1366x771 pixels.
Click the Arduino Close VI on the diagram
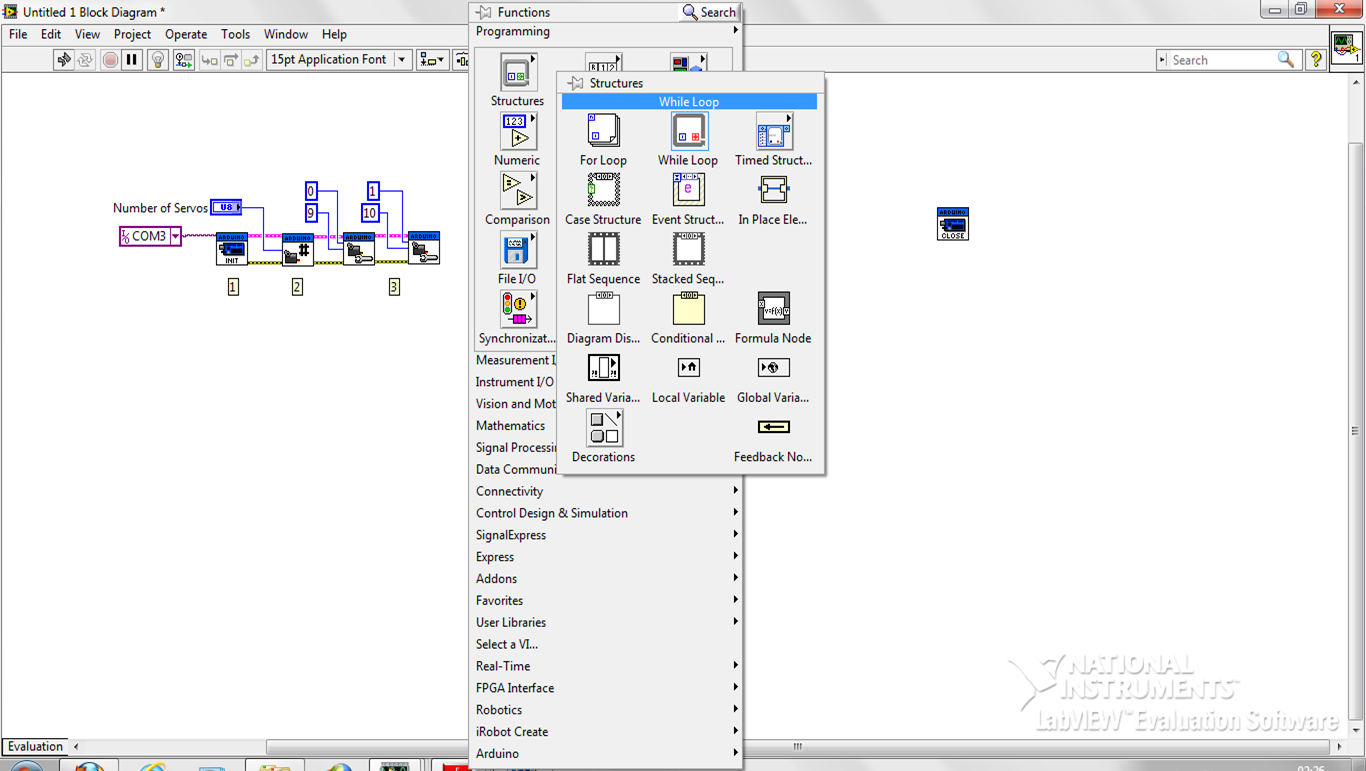tap(952, 223)
